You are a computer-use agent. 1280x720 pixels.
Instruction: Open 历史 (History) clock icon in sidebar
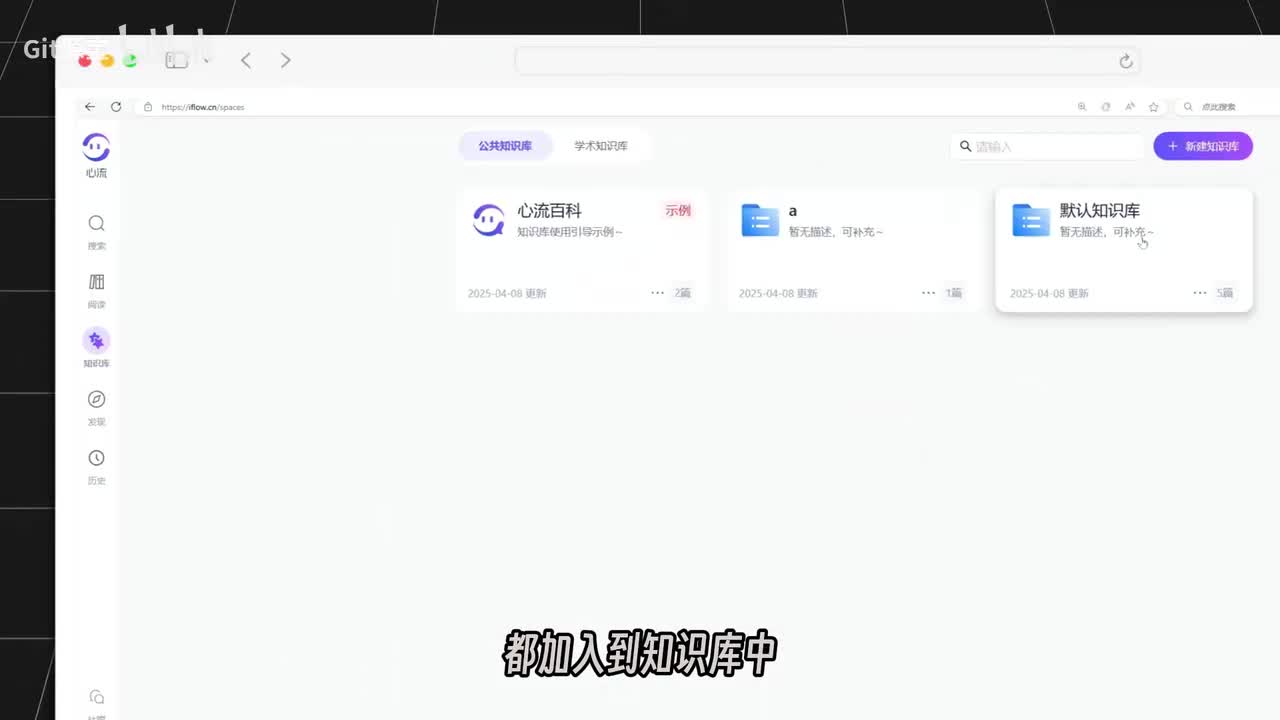[x=96, y=459]
